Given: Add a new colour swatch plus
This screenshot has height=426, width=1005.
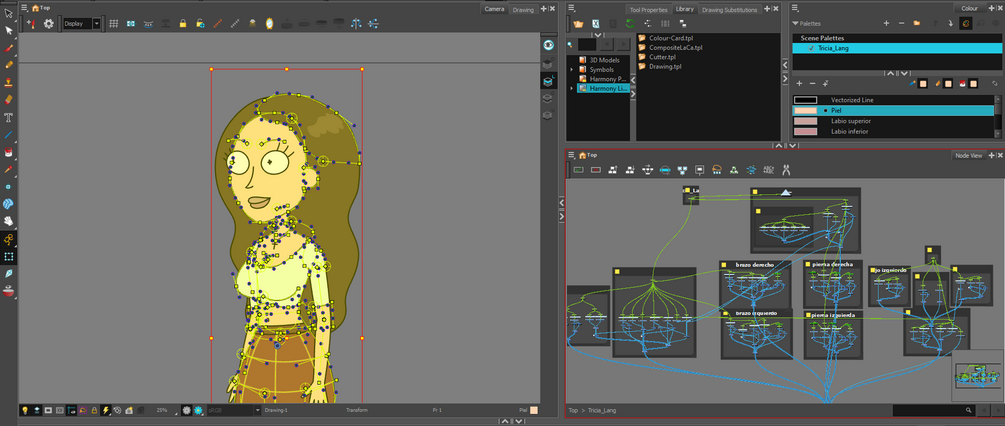Looking at the screenshot, I should [x=799, y=83].
